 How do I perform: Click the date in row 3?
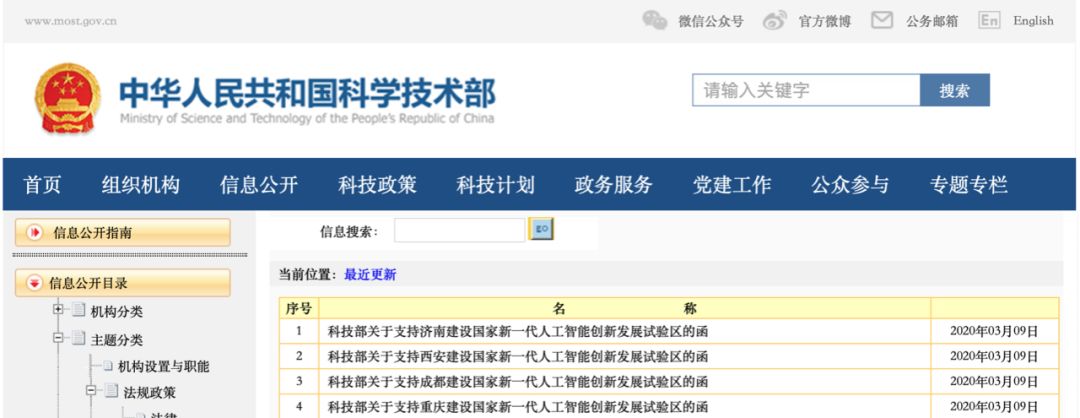994,381
